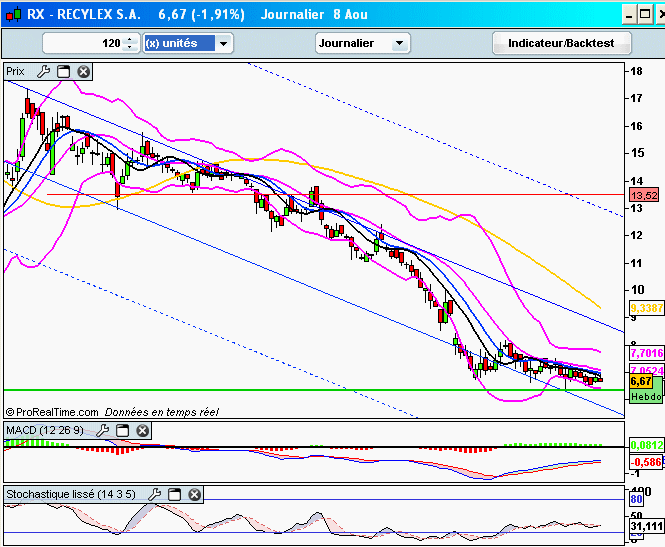Maximize the RX Recylex chart window
This screenshot has width=665, height=547.
645,15
